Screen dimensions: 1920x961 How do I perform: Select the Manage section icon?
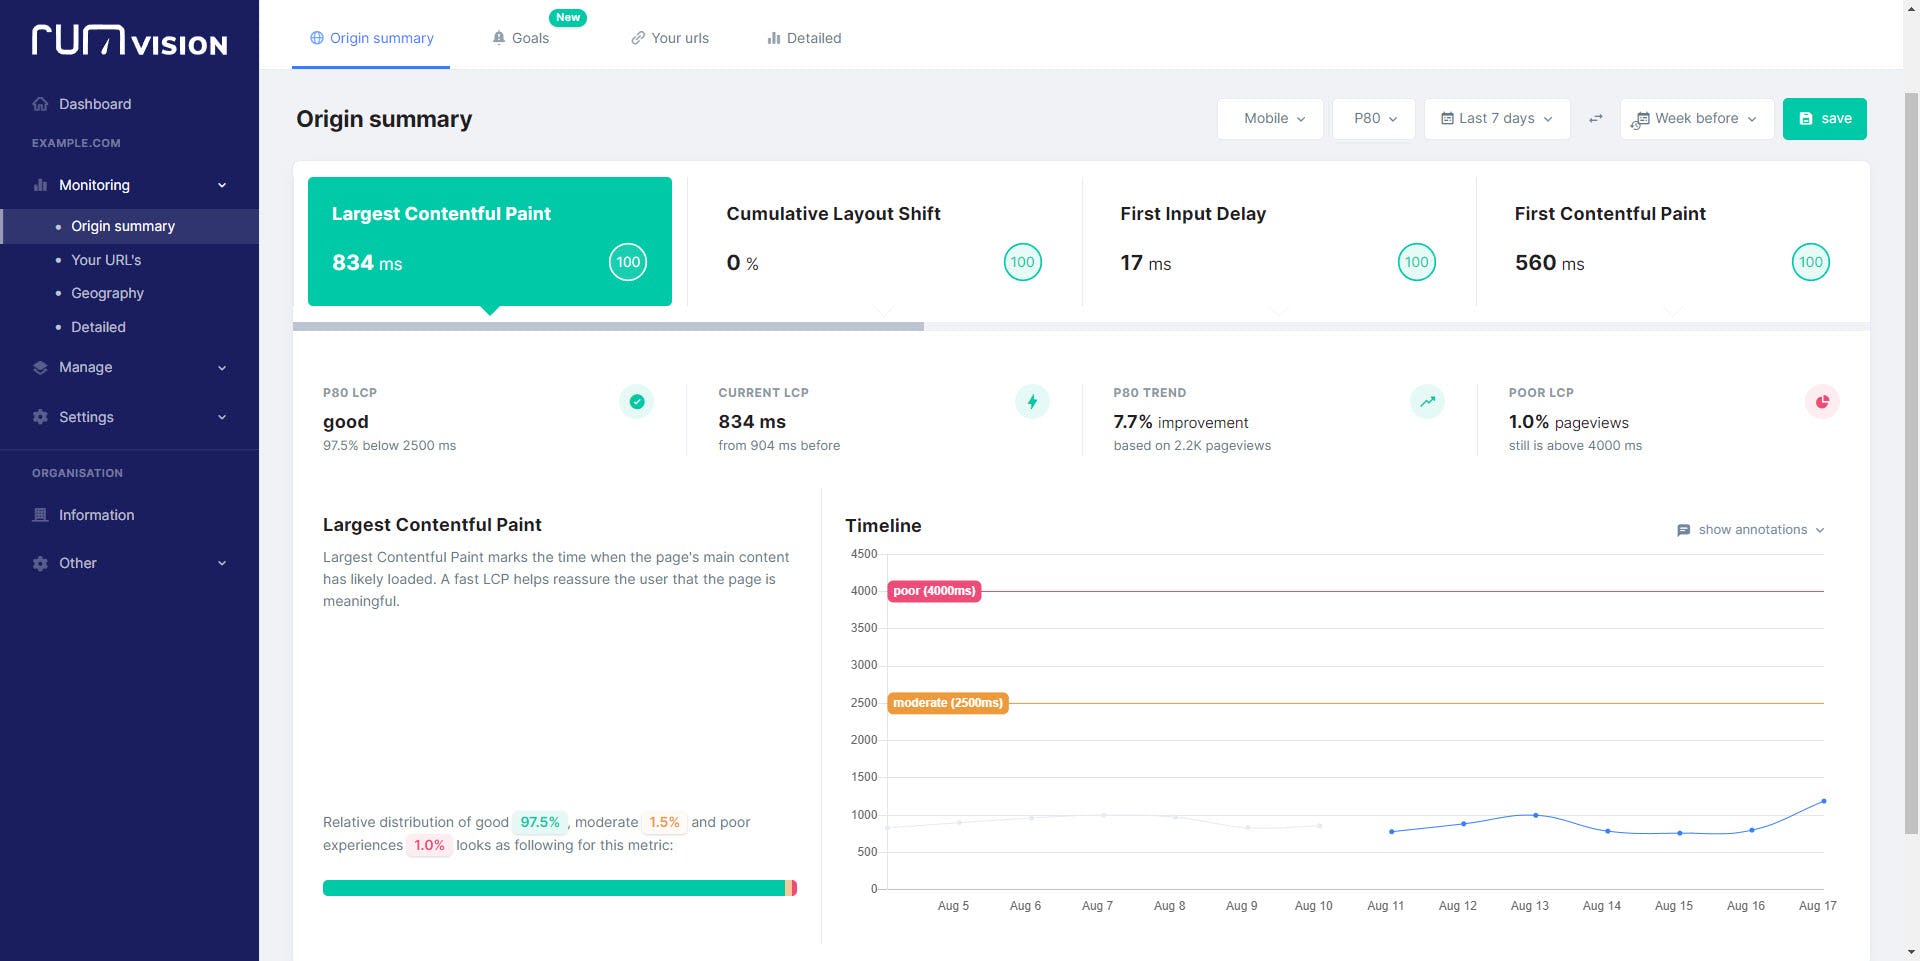(x=40, y=367)
